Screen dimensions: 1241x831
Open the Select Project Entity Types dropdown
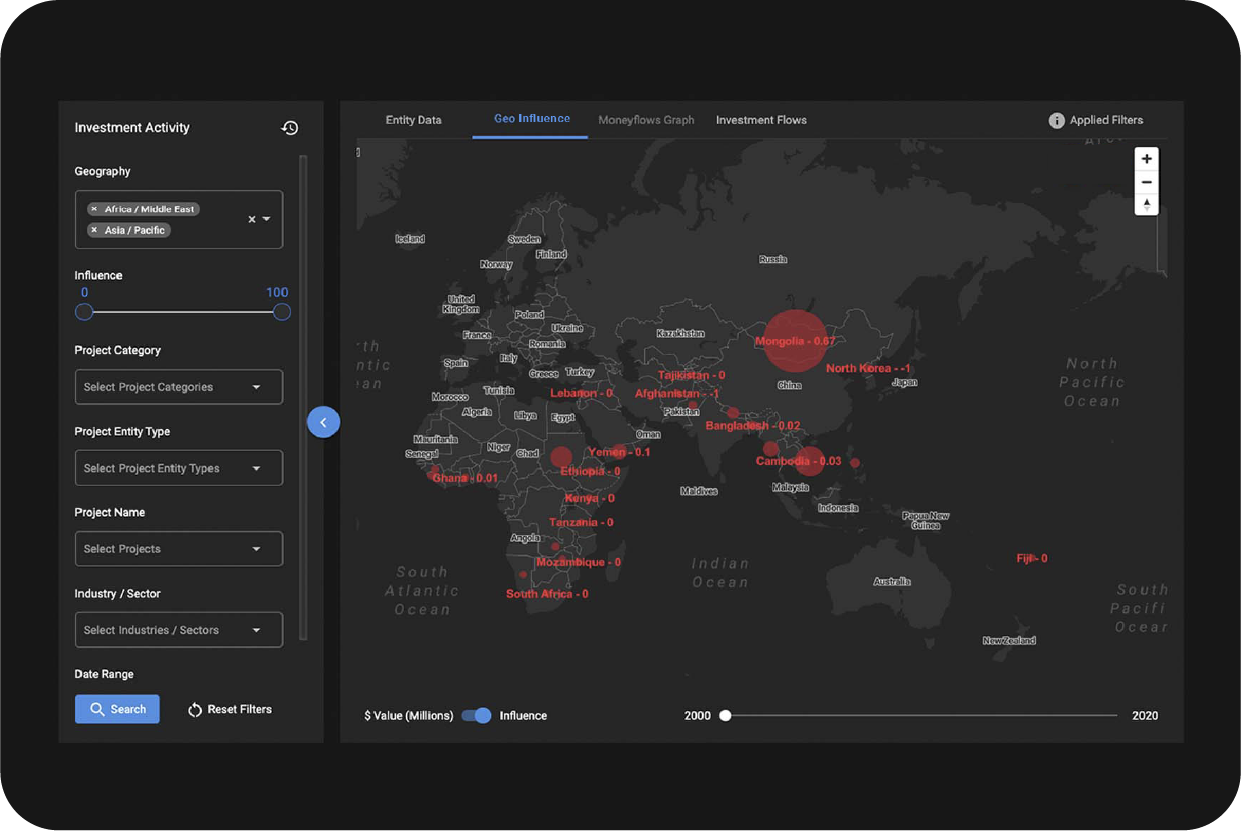point(178,467)
